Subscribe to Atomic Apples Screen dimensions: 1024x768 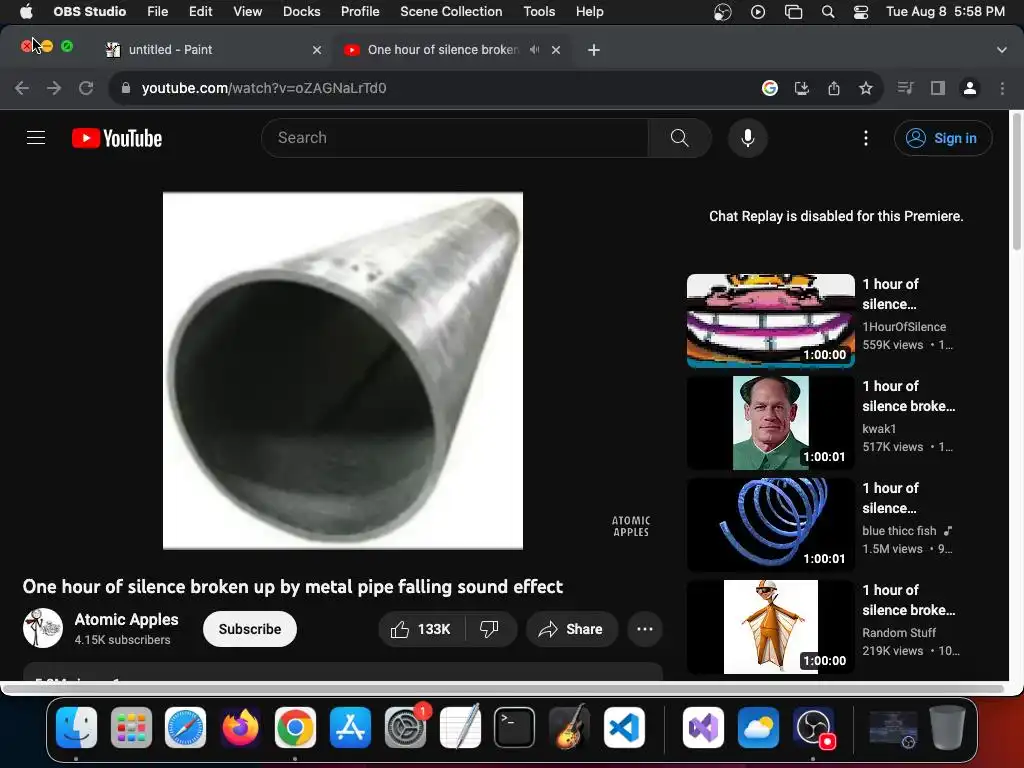249,629
